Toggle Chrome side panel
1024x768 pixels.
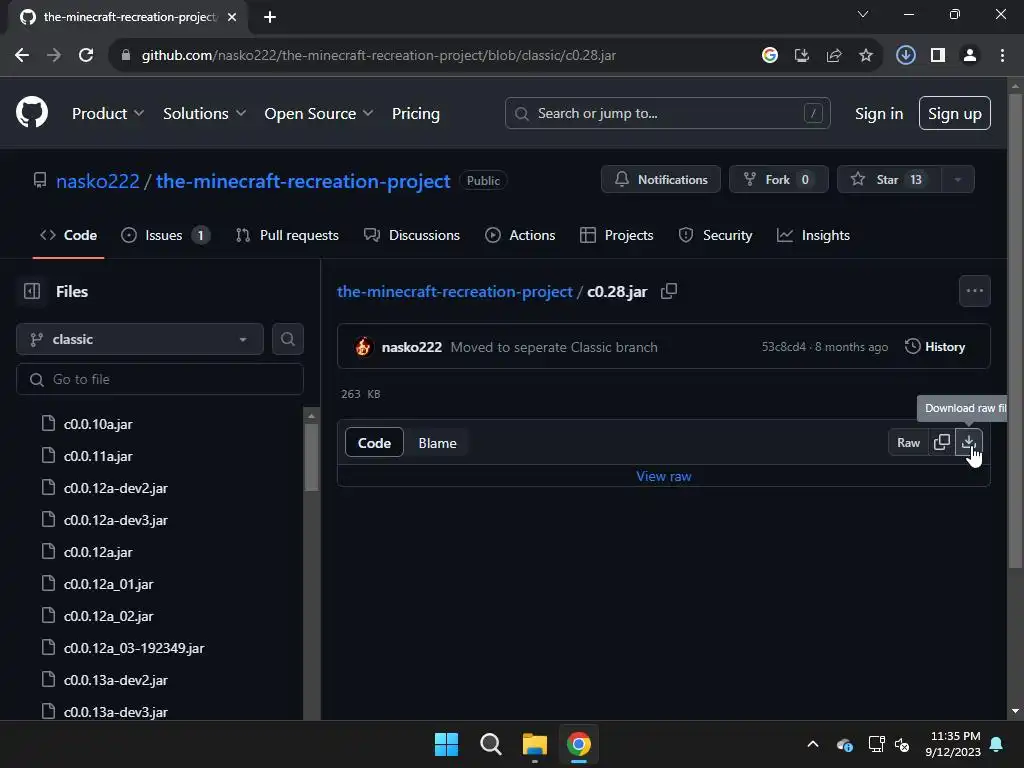[x=938, y=55]
